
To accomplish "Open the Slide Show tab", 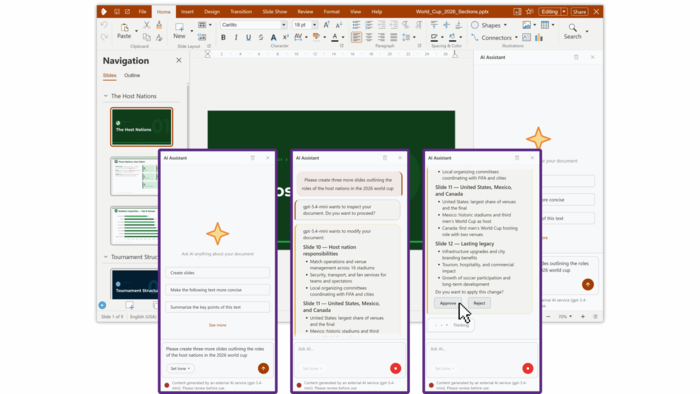I will 275,12.
